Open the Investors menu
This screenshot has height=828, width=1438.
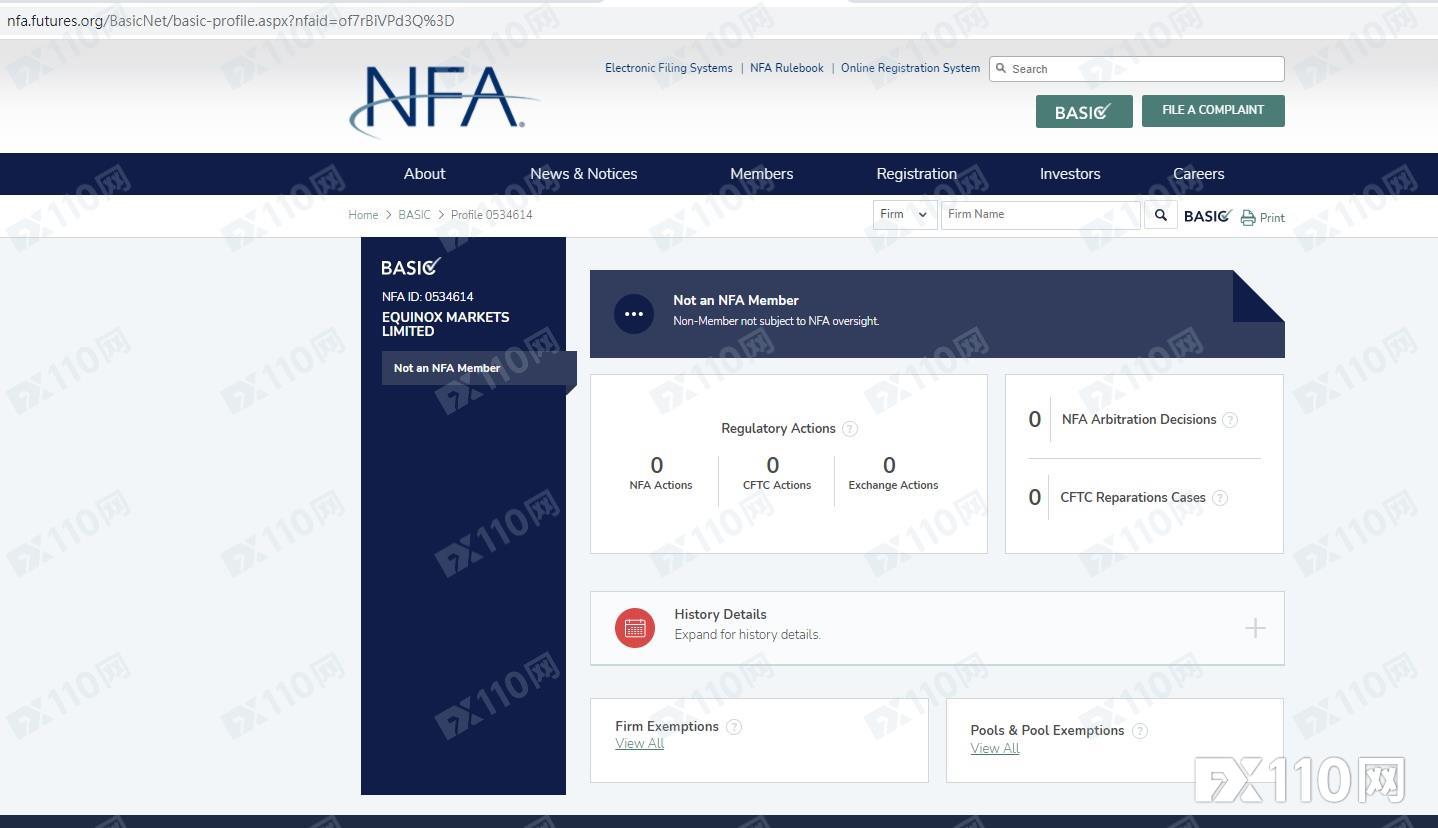[1070, 174]
